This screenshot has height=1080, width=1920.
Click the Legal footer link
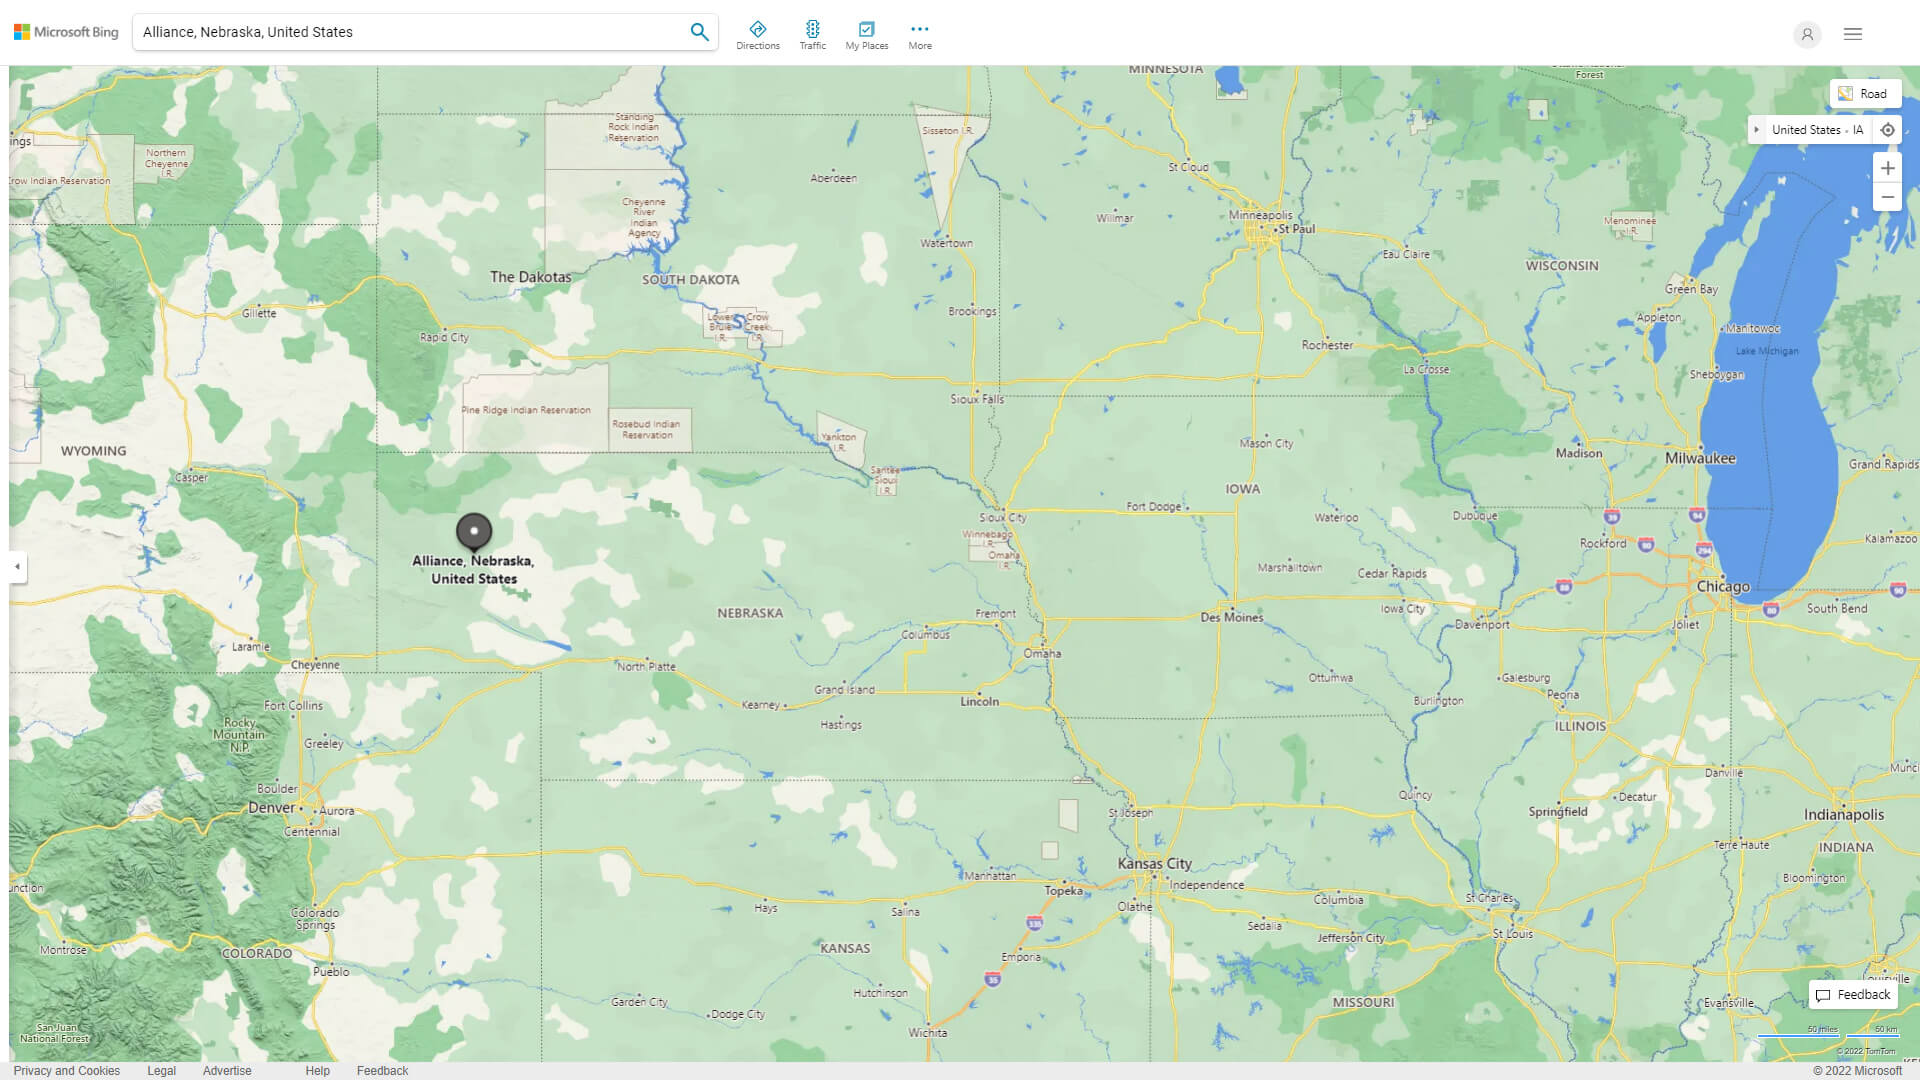(x=161, y=1070)
